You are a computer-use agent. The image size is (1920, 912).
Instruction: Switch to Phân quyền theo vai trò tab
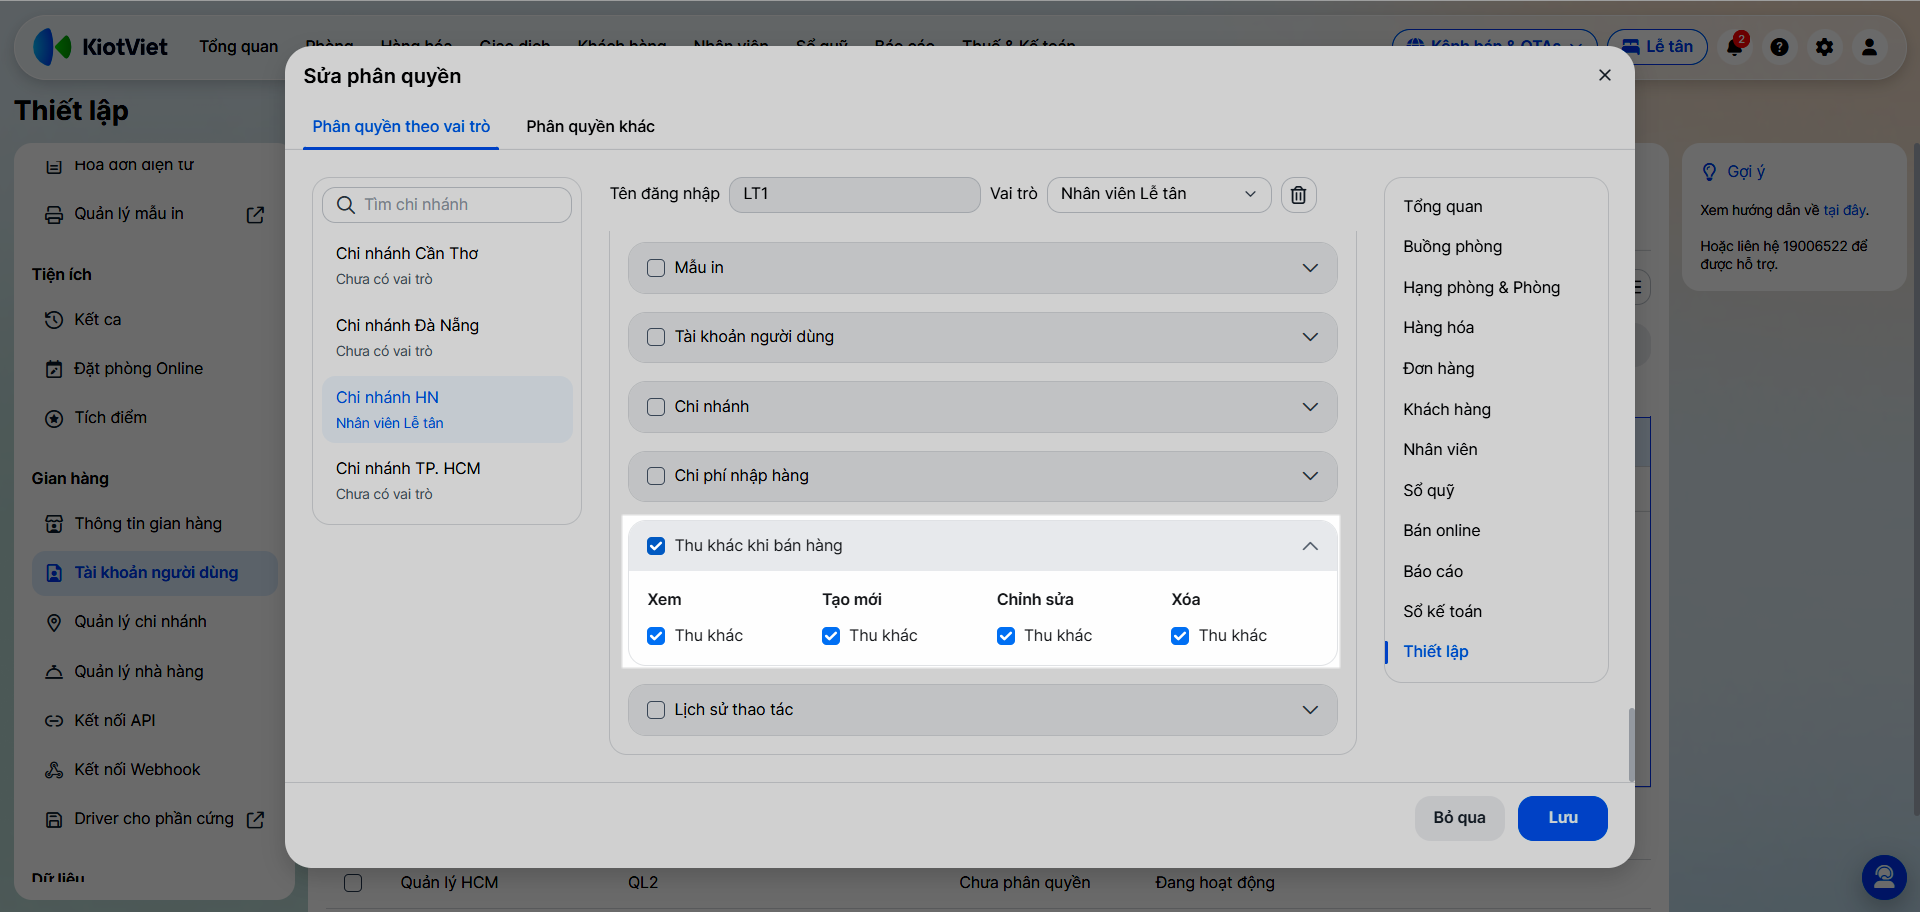click(x=401, y=127)
